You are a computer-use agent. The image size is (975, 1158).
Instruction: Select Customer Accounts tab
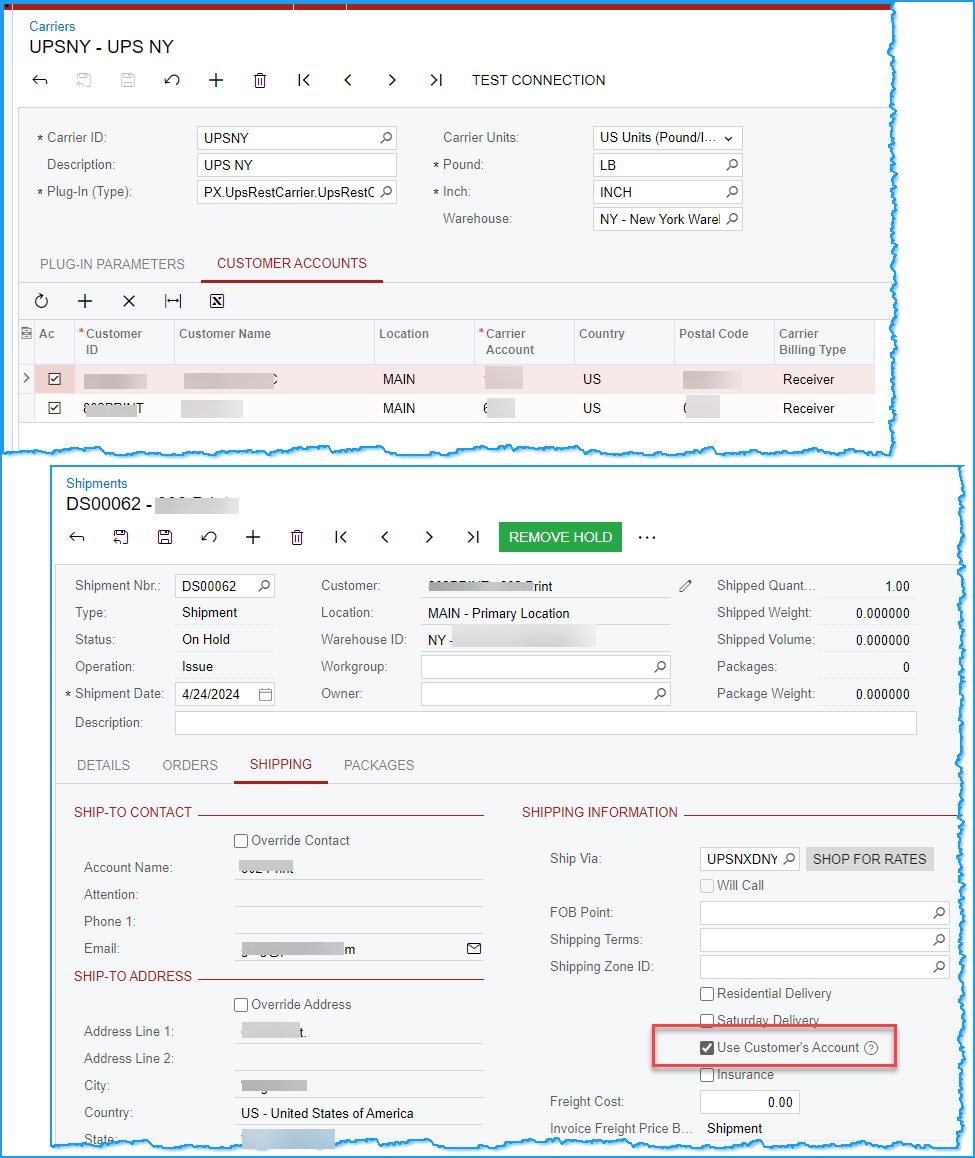pos(292,264)
